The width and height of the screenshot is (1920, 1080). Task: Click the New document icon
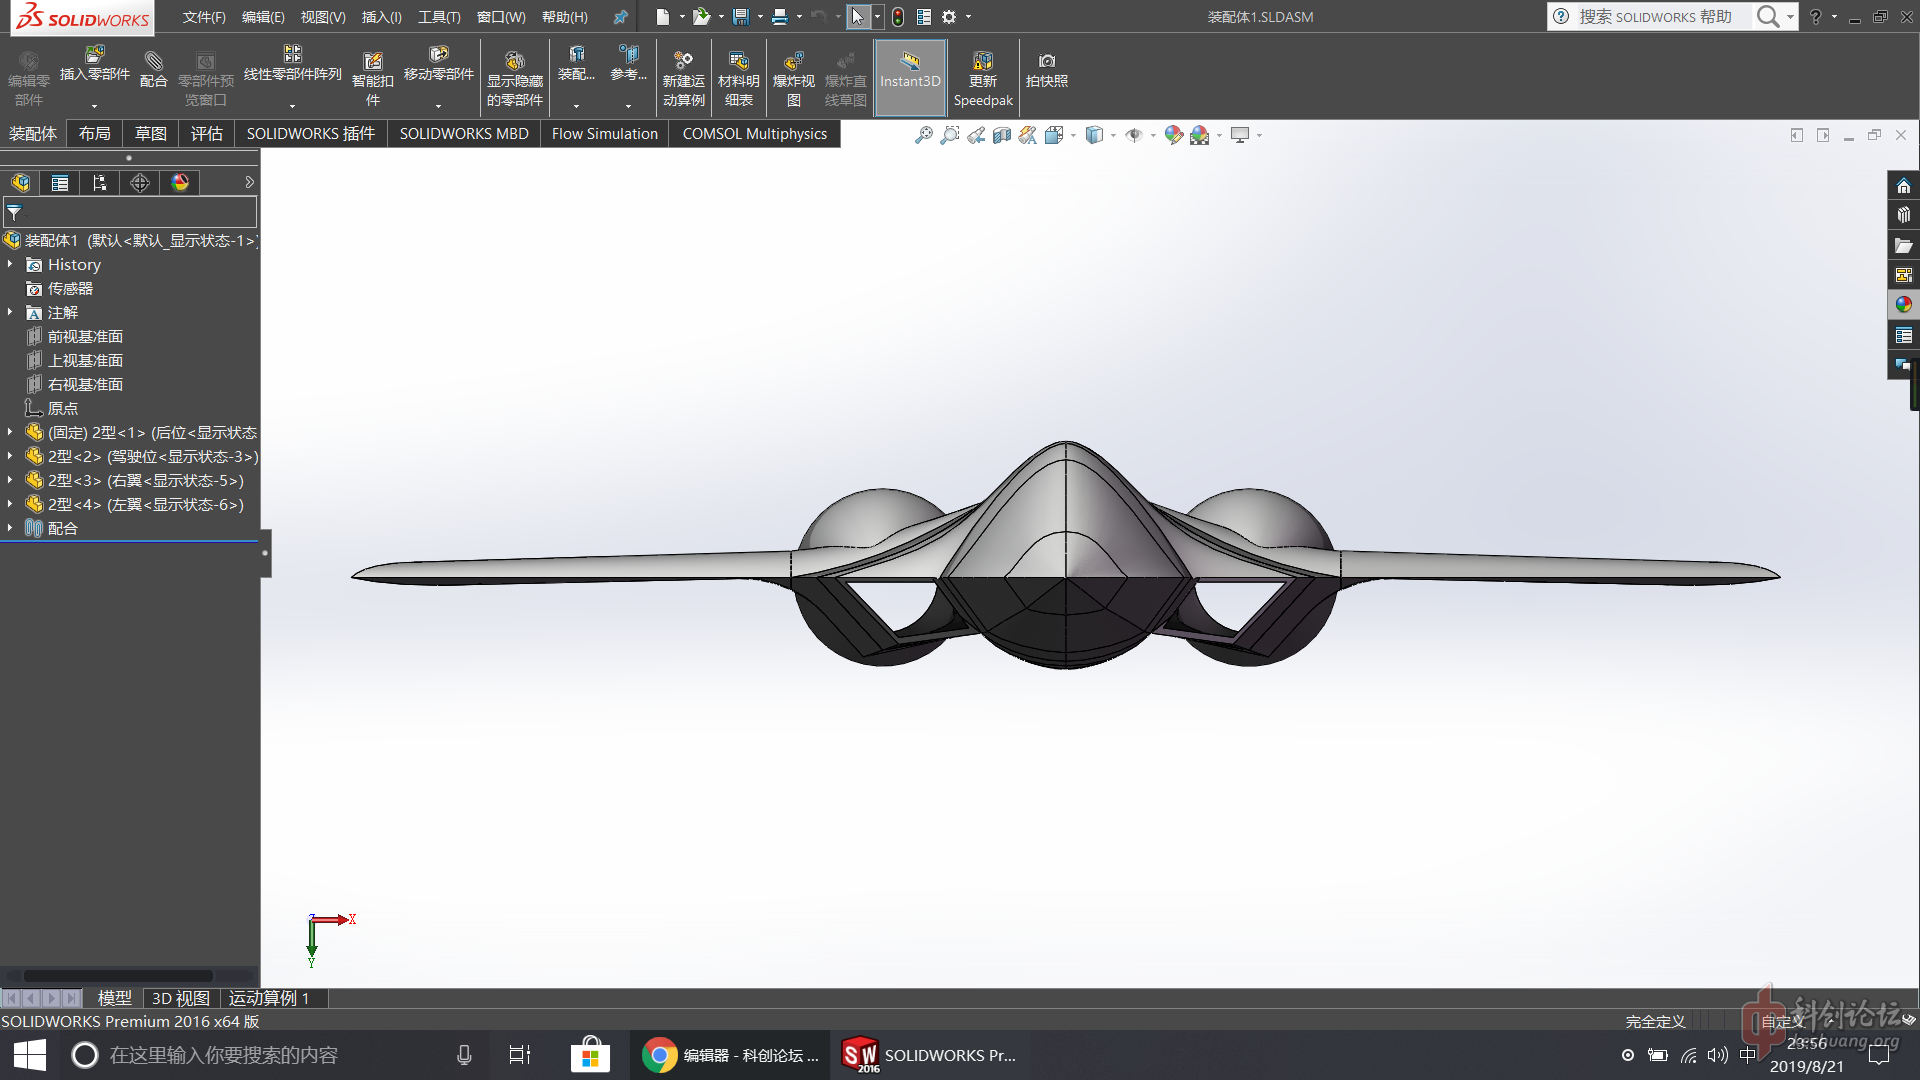point(662,17)
